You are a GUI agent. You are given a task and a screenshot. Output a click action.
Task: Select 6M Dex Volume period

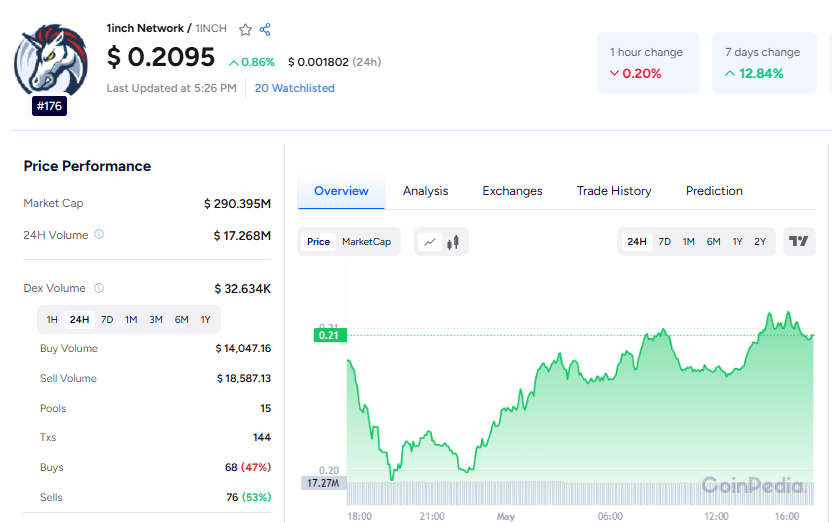click(x=181, y=320)
